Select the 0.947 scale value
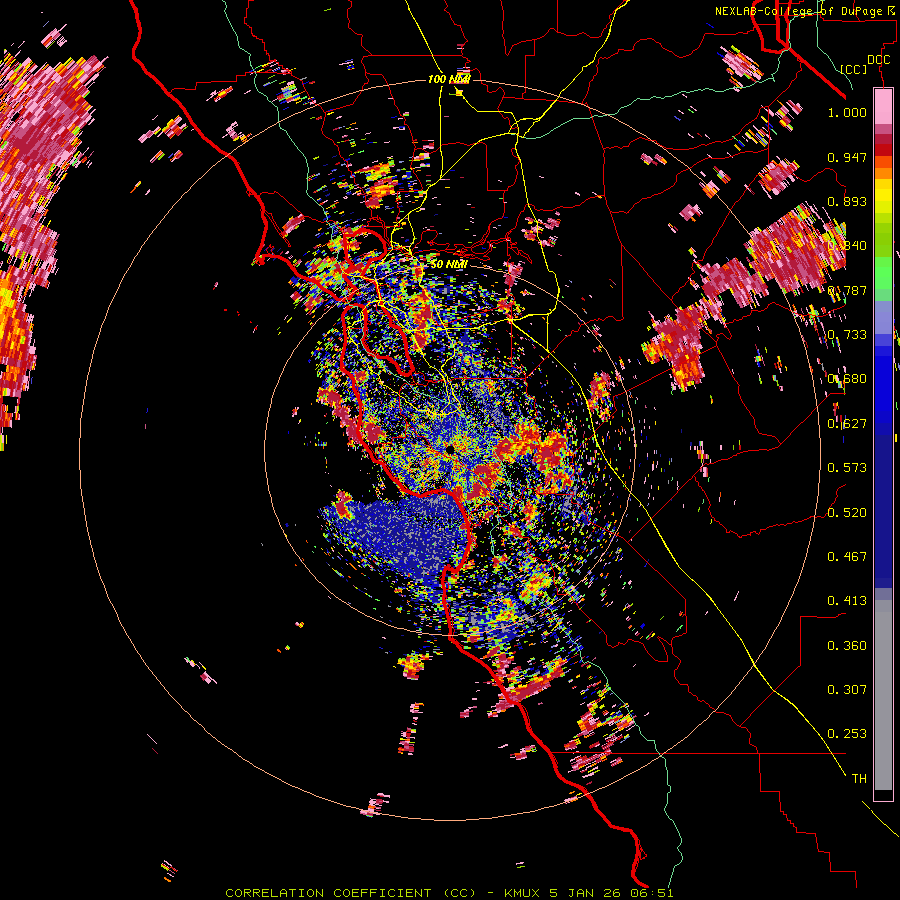 pyautogui.click(x=847, y=157)
